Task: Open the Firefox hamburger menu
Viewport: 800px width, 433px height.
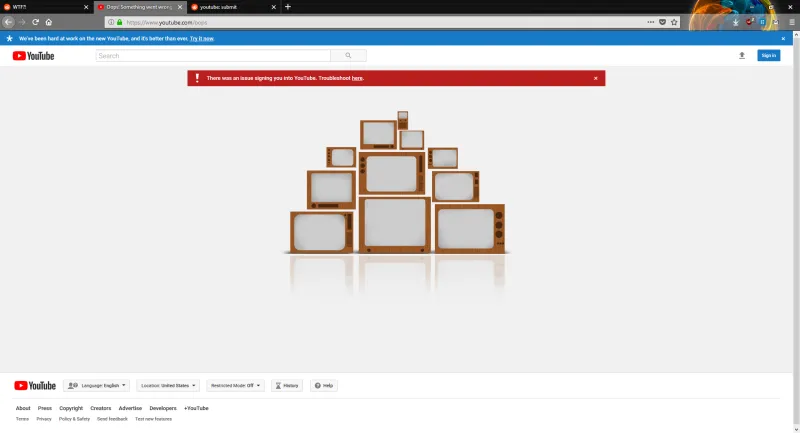Action: [790, 21]
